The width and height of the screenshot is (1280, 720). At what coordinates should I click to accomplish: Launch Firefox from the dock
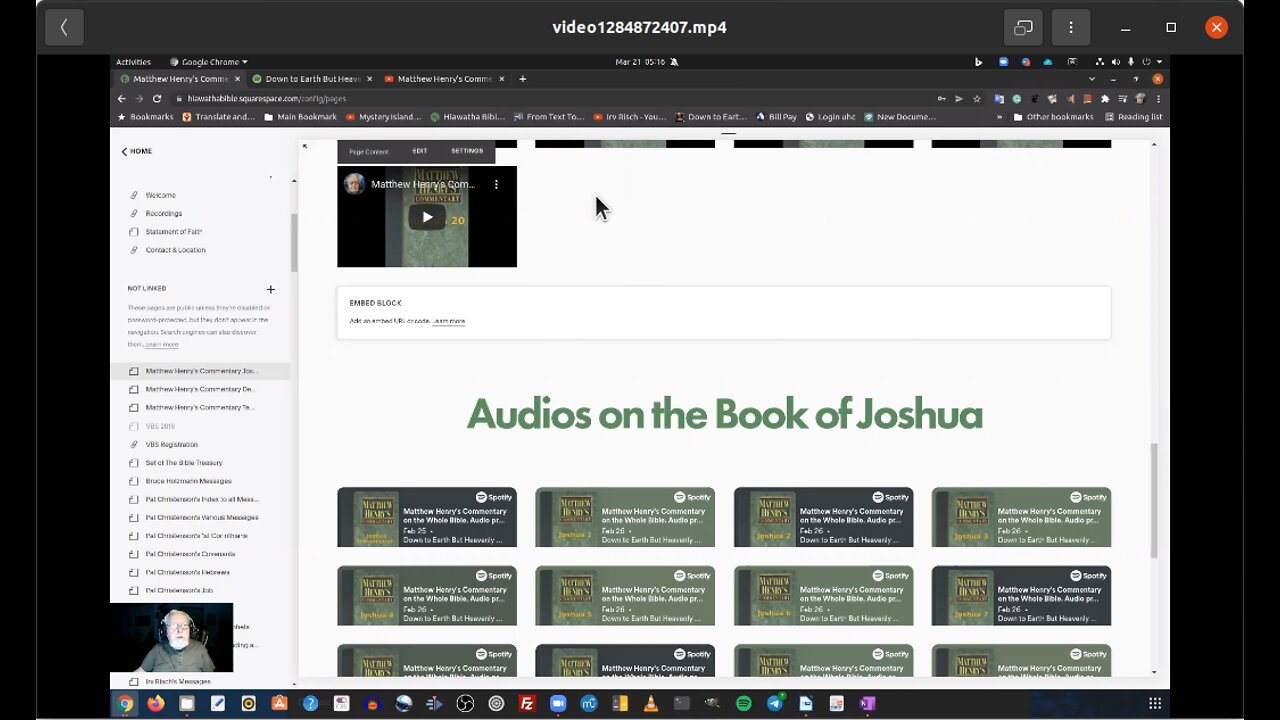(x=155, y=704)
